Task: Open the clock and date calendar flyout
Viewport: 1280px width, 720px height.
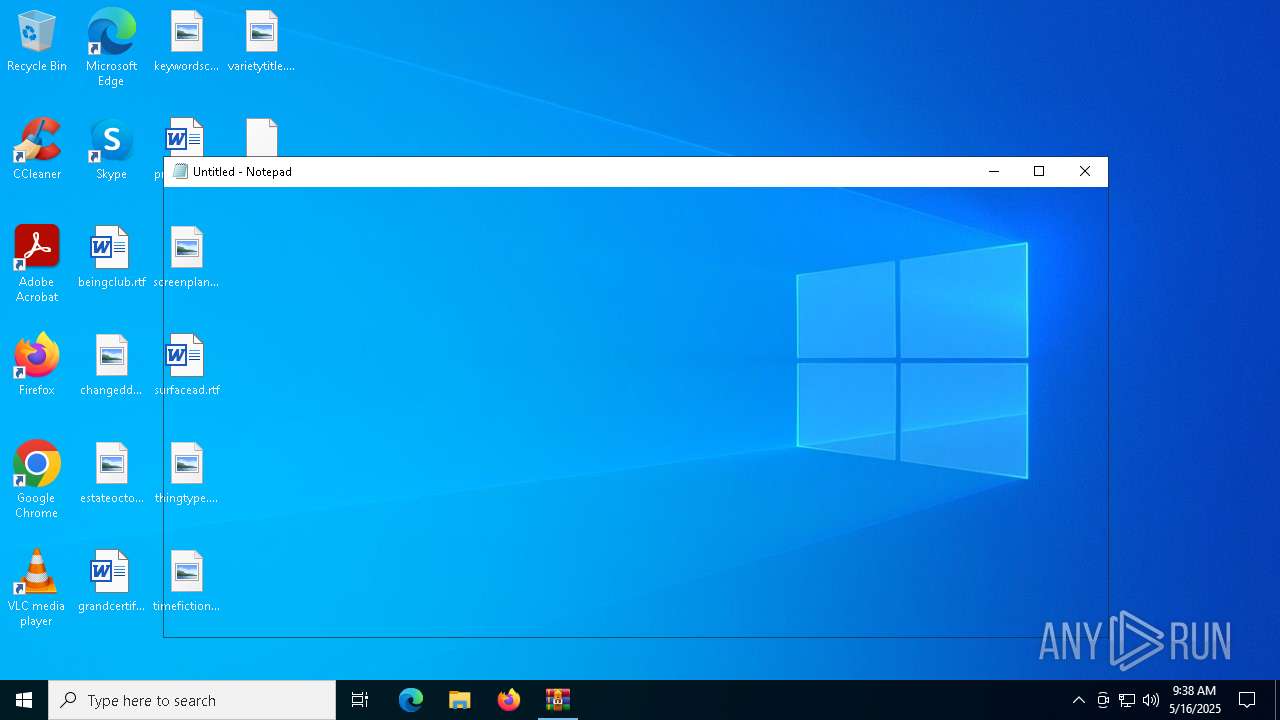Action: tap(1195, 700)
